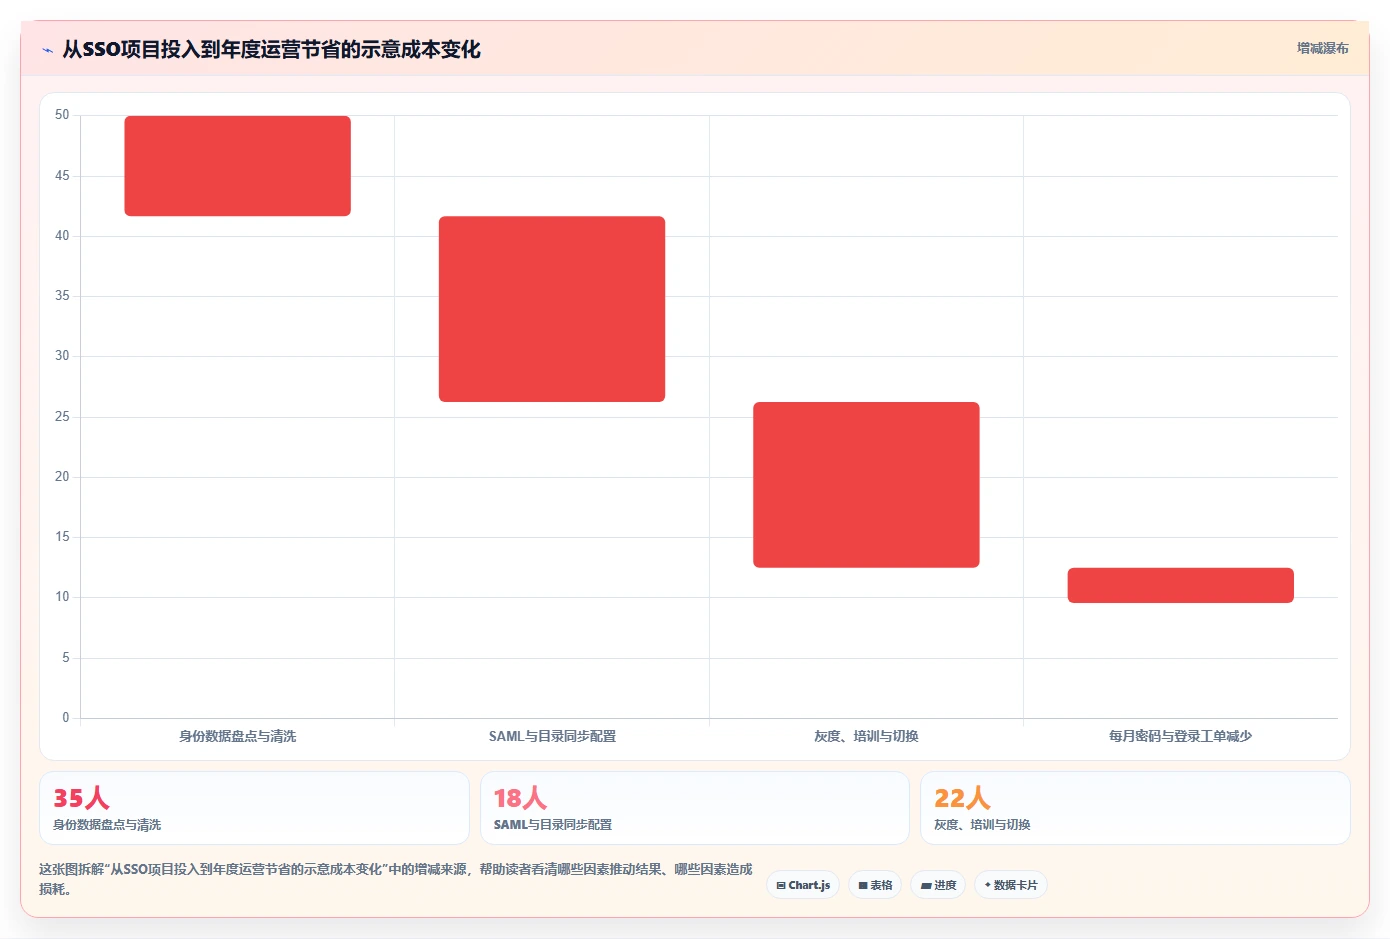Image resolution: width=1390 pixels, height=939 pixels.
Task: Select the 表格 tag pill
Action: coord(875,885)
